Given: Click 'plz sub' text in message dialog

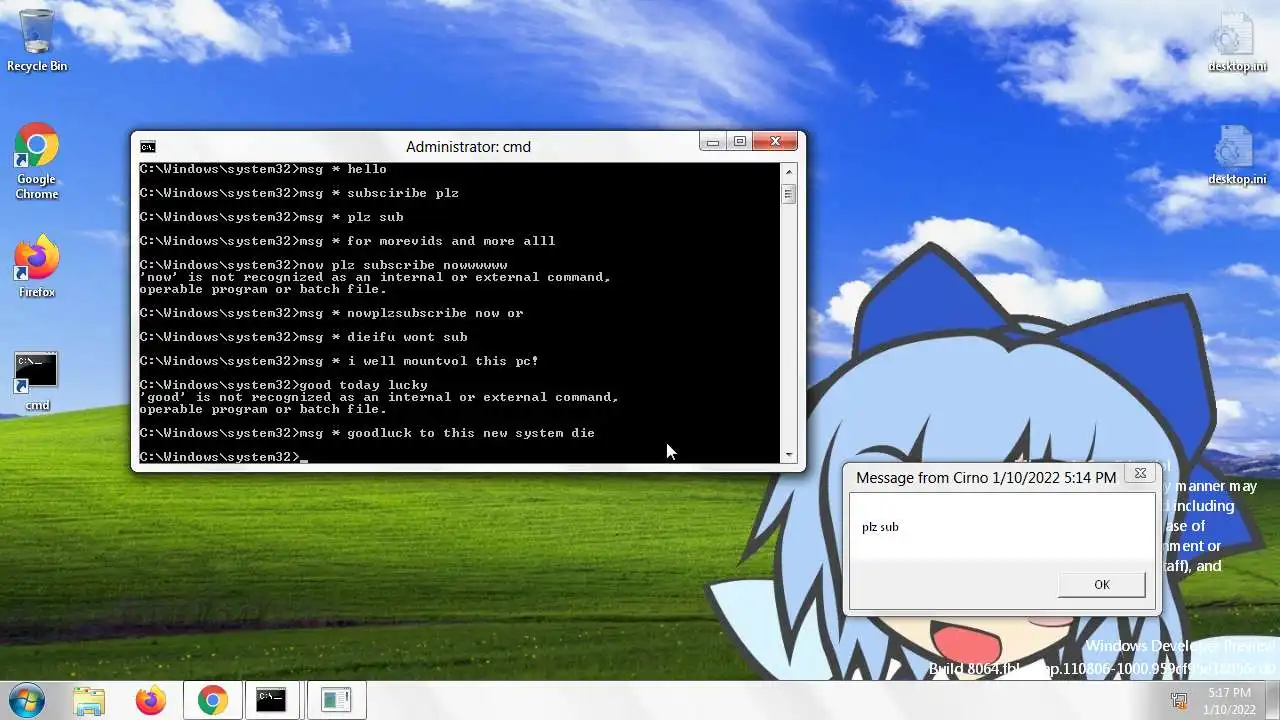Looking at the screenshot, I should 880,527.
